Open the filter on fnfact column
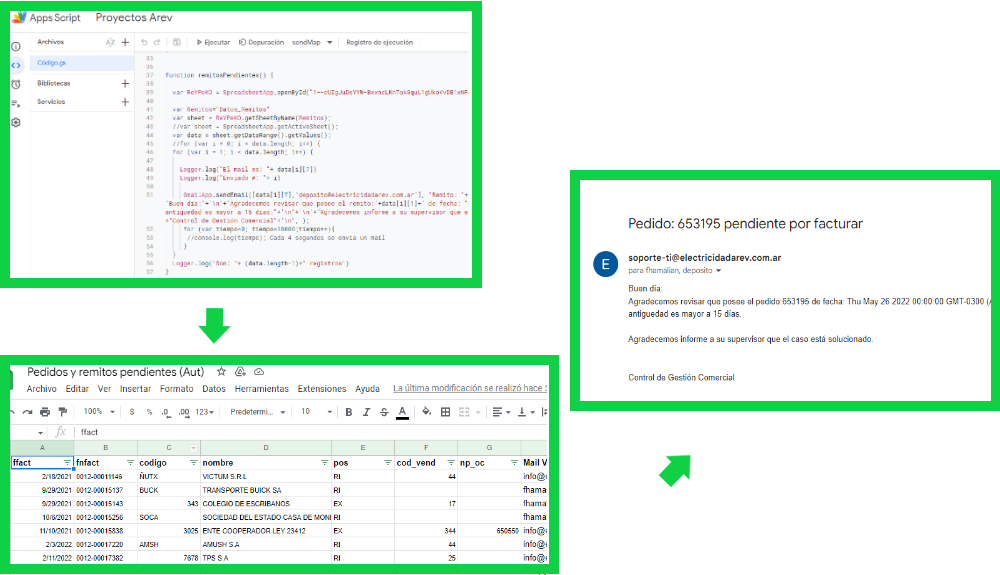The image size is (1000, 575). point(130,463)
